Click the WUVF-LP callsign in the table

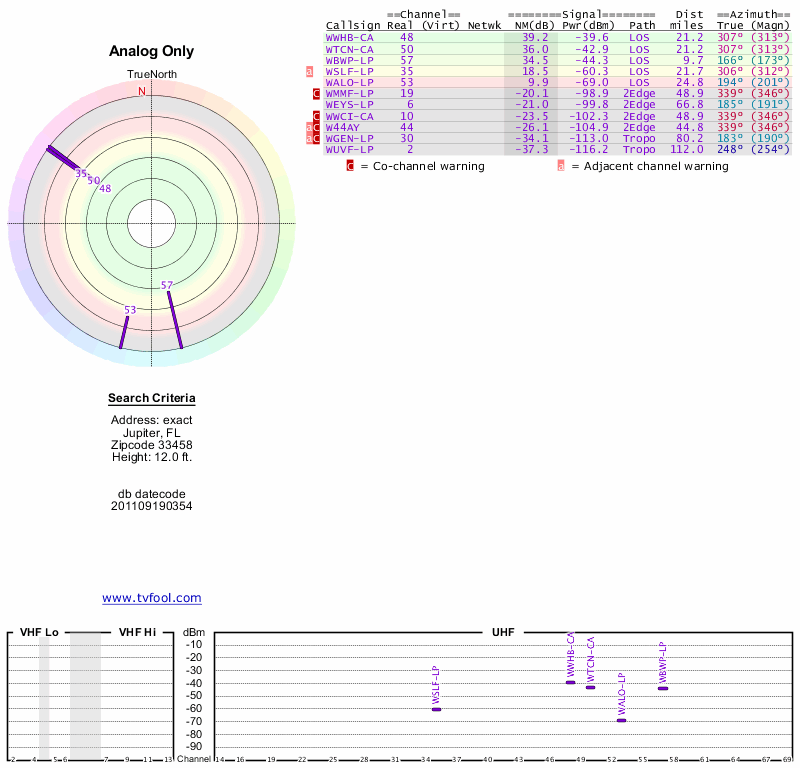(350, 149)
